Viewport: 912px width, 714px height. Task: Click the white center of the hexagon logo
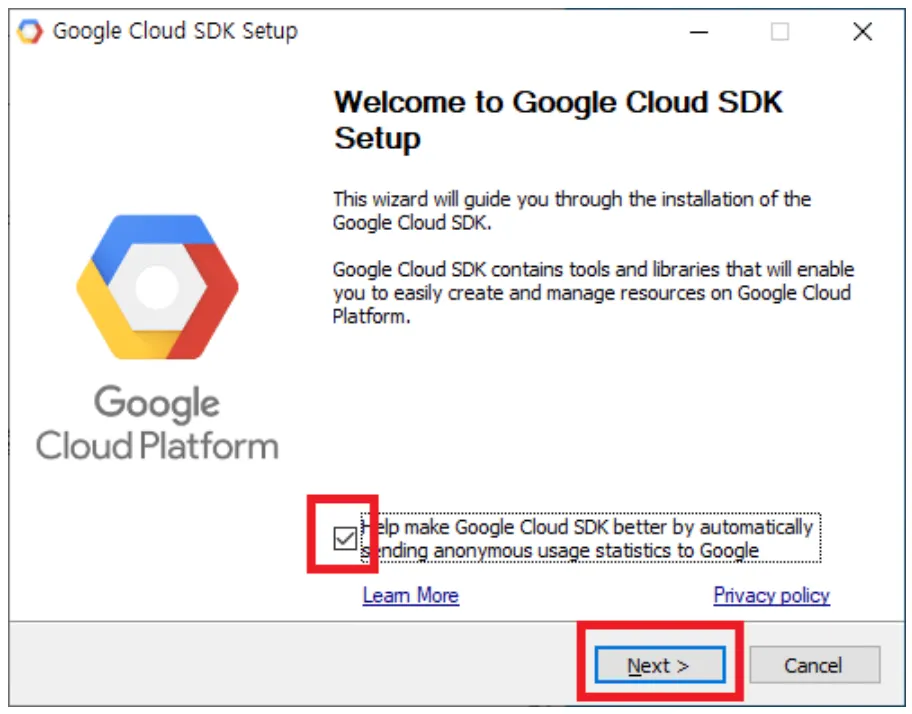tap(157, 288)
